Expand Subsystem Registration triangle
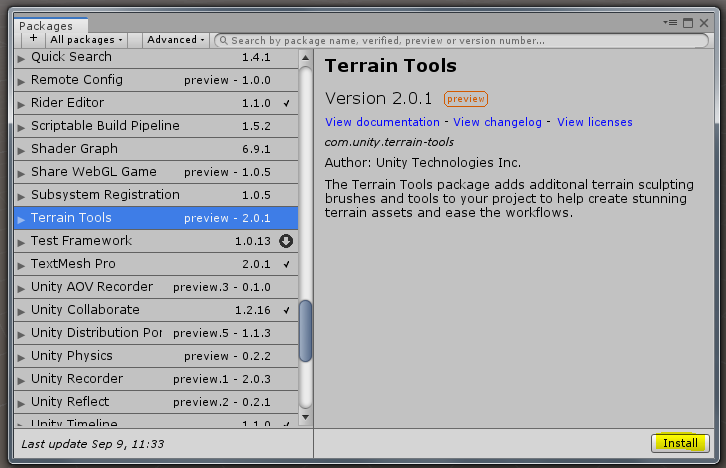 pyautogui.click(x=21, y=196)
